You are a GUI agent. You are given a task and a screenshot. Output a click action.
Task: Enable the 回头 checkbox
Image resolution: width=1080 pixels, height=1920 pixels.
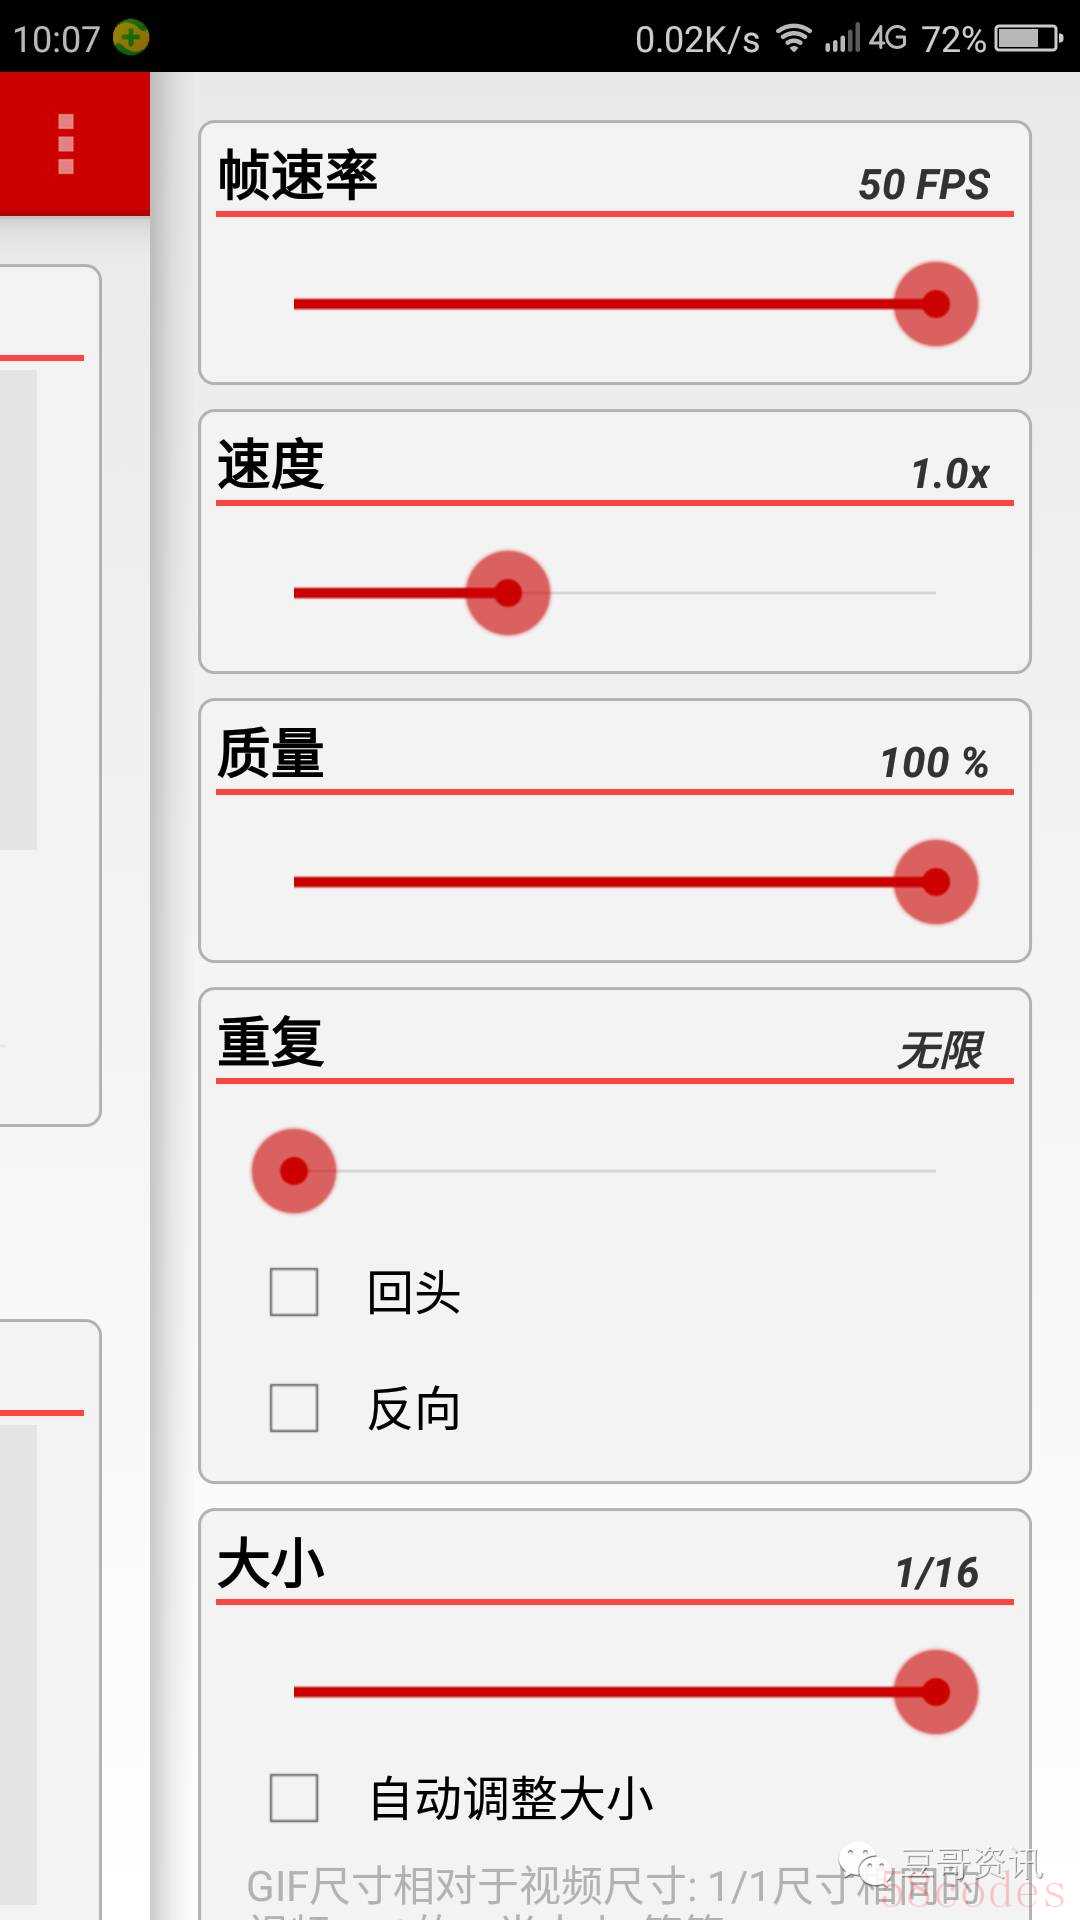coord(294,1292)
